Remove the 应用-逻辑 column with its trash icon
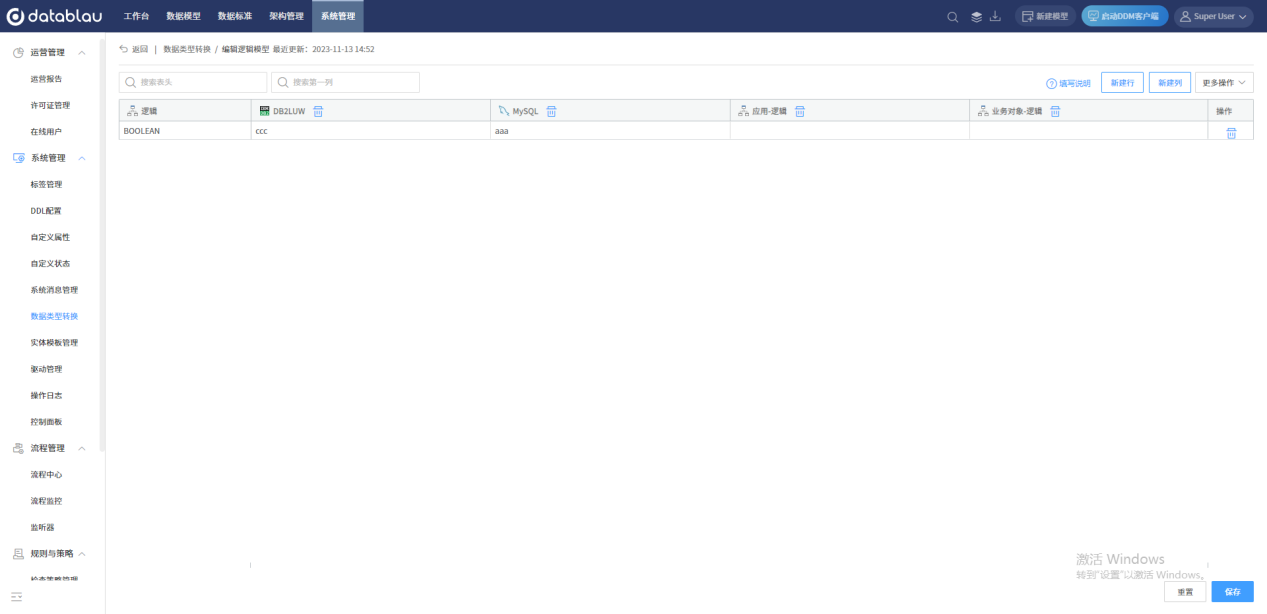This screenshot has width=1267, height=614. point(800,111)
